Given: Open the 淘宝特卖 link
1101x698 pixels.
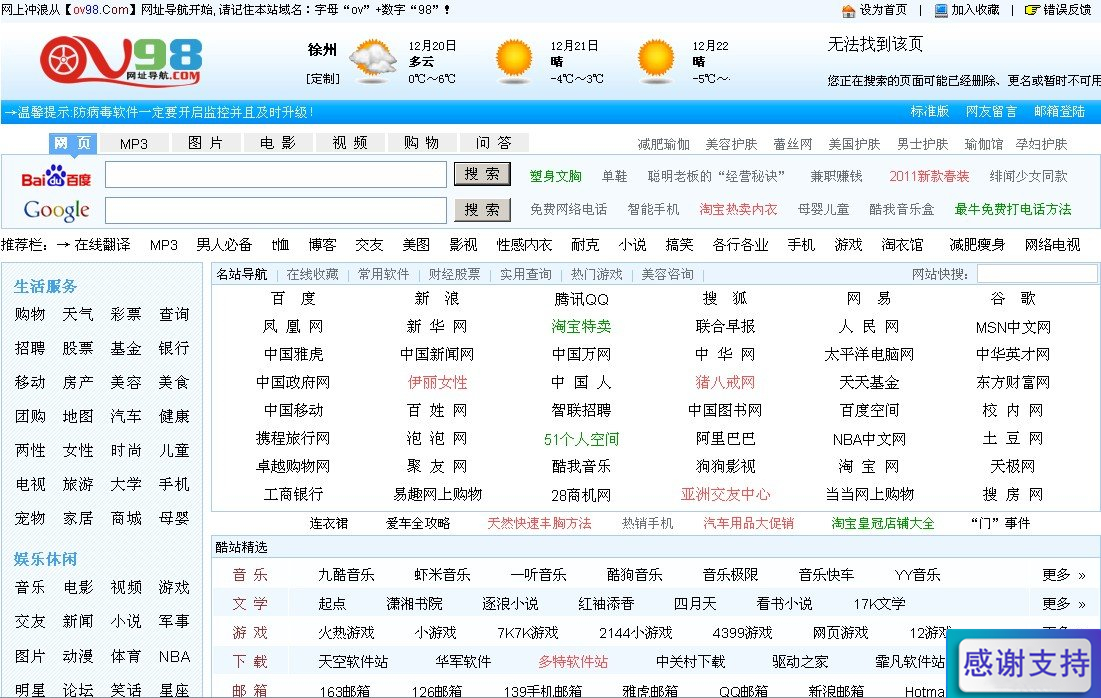Looking at the screenshot, I should [581, 327].
